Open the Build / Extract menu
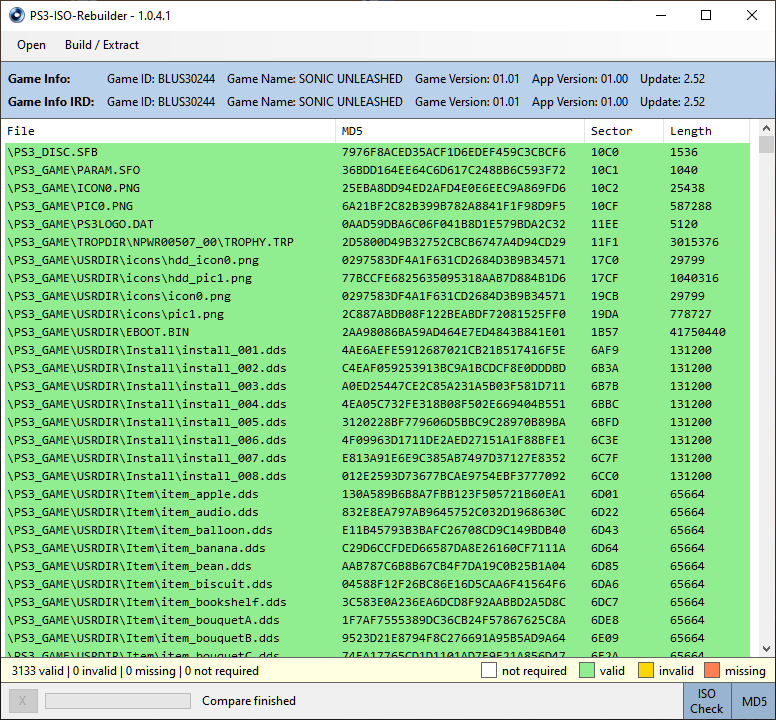Viewport: 776px width, 720px height. click(x=102, y=45)
